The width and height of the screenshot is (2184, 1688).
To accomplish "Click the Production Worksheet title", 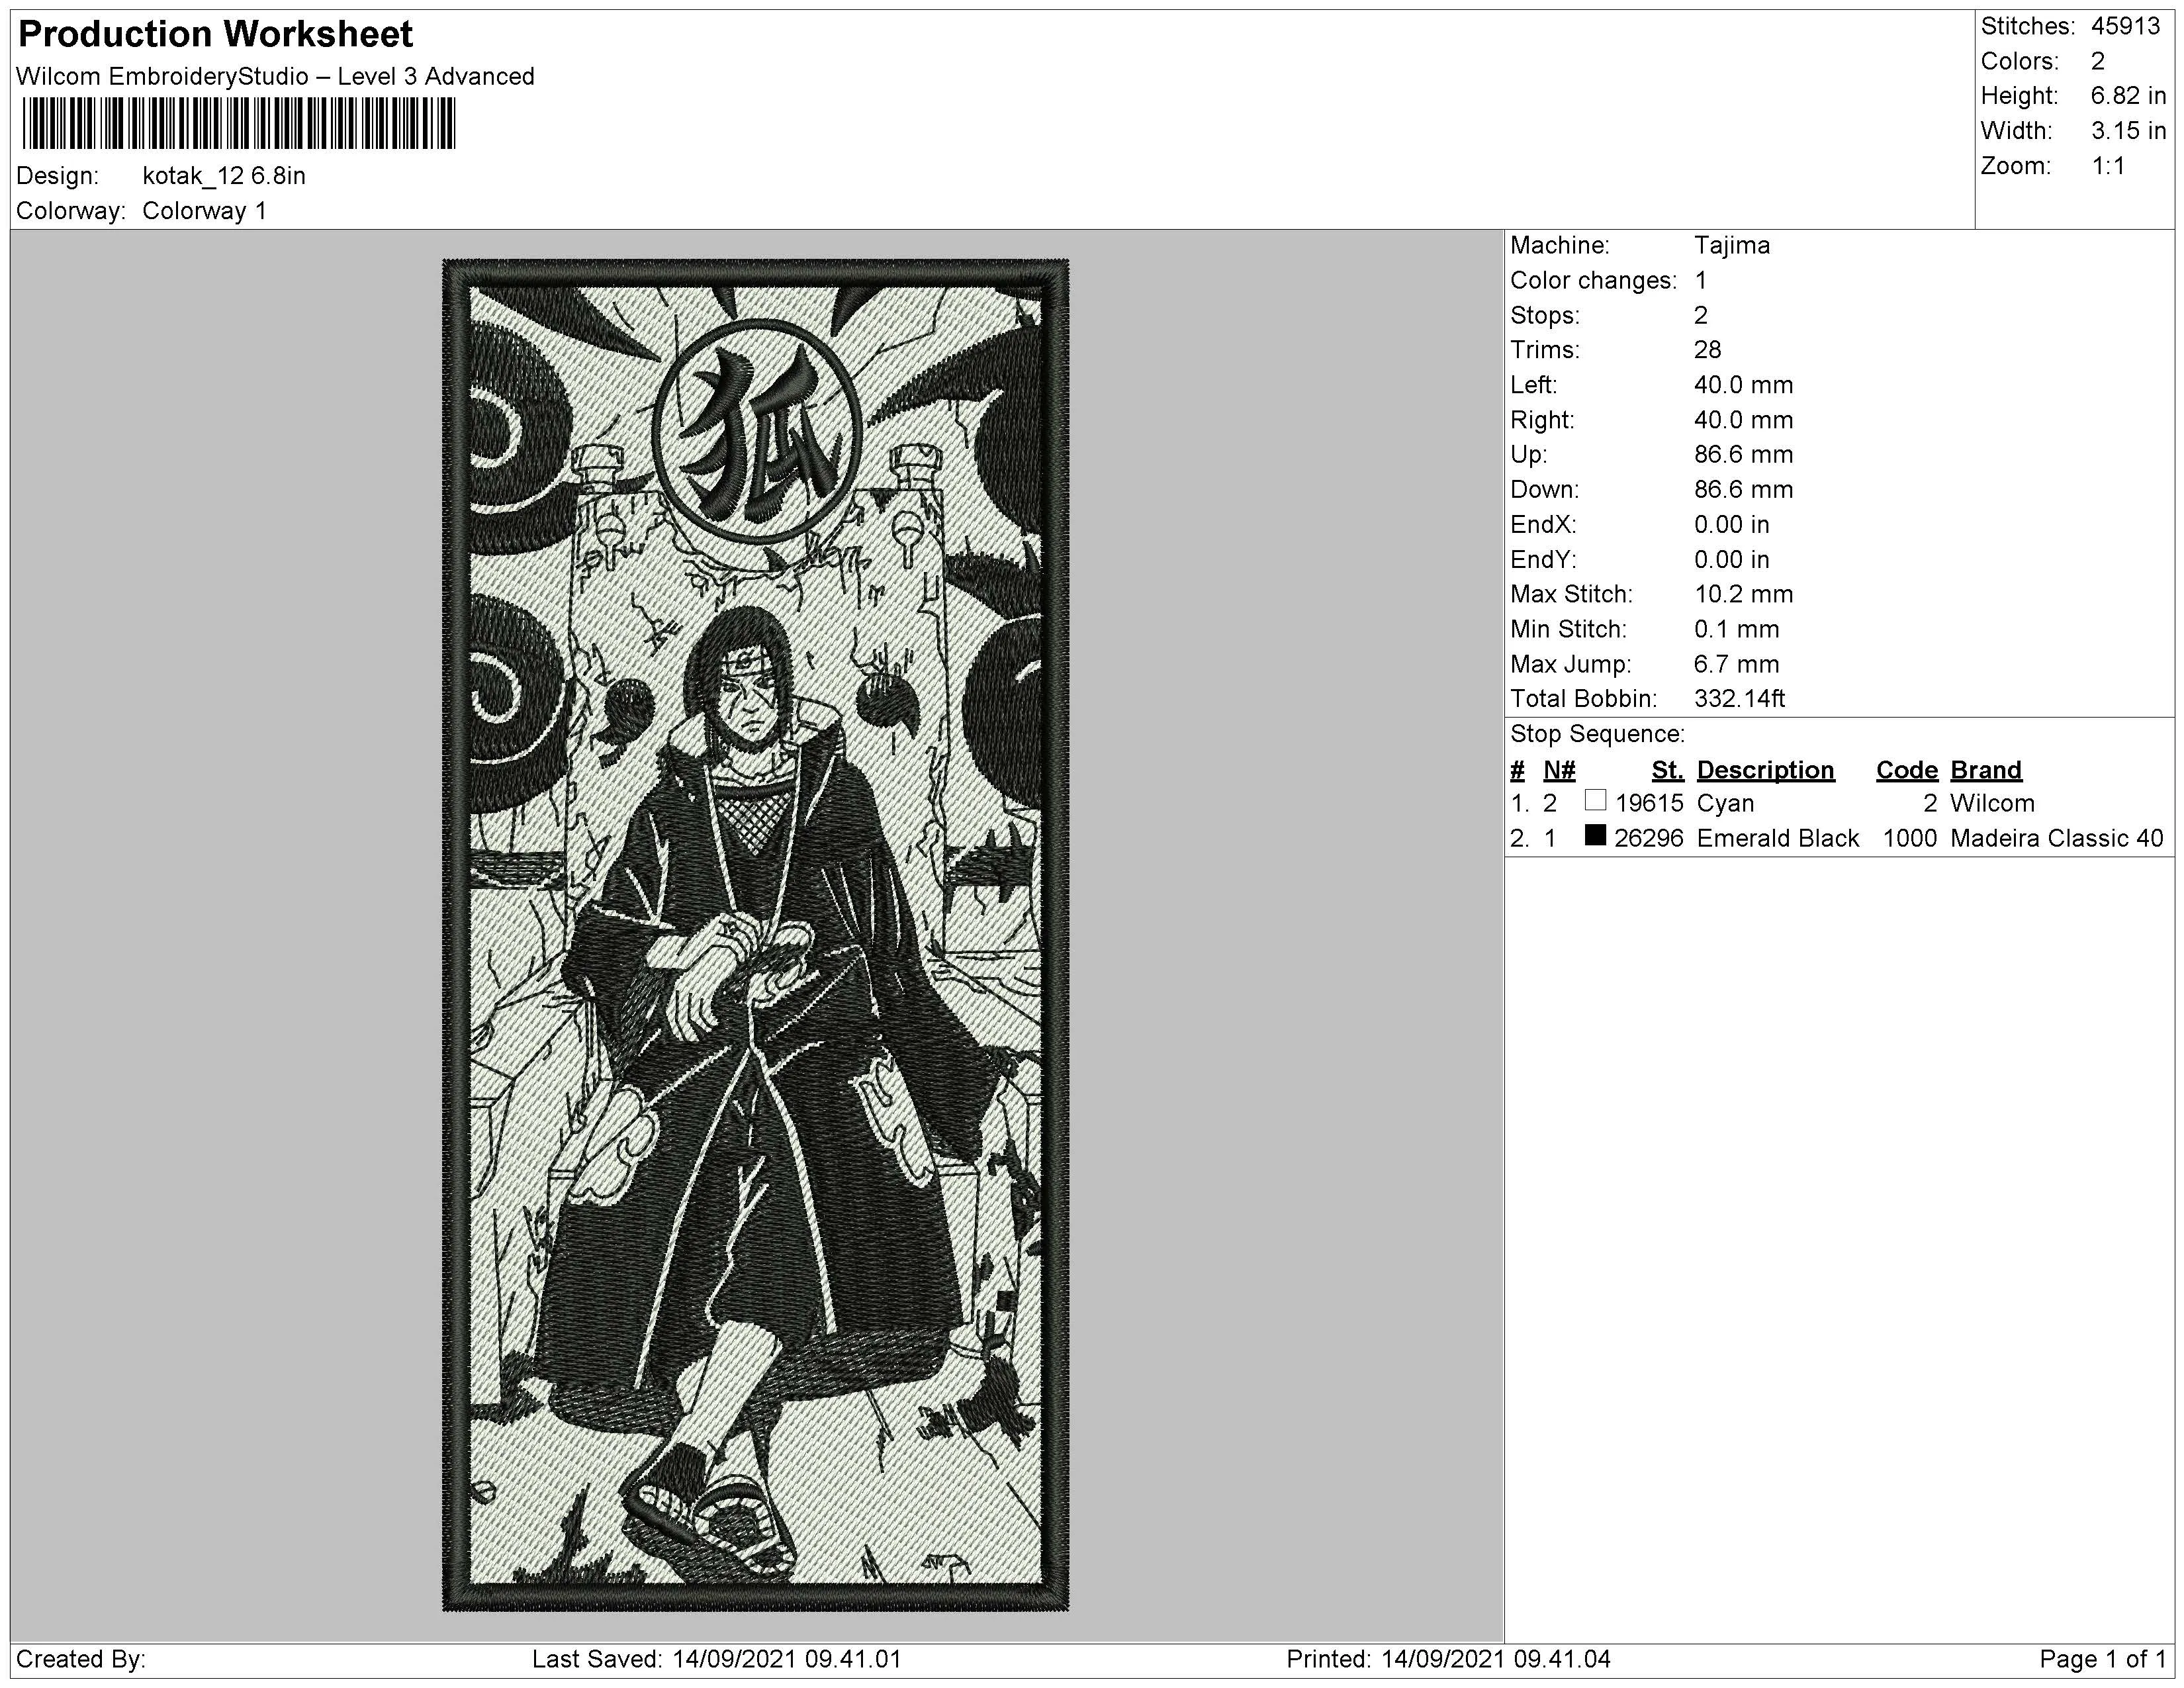I will [215, 35].
